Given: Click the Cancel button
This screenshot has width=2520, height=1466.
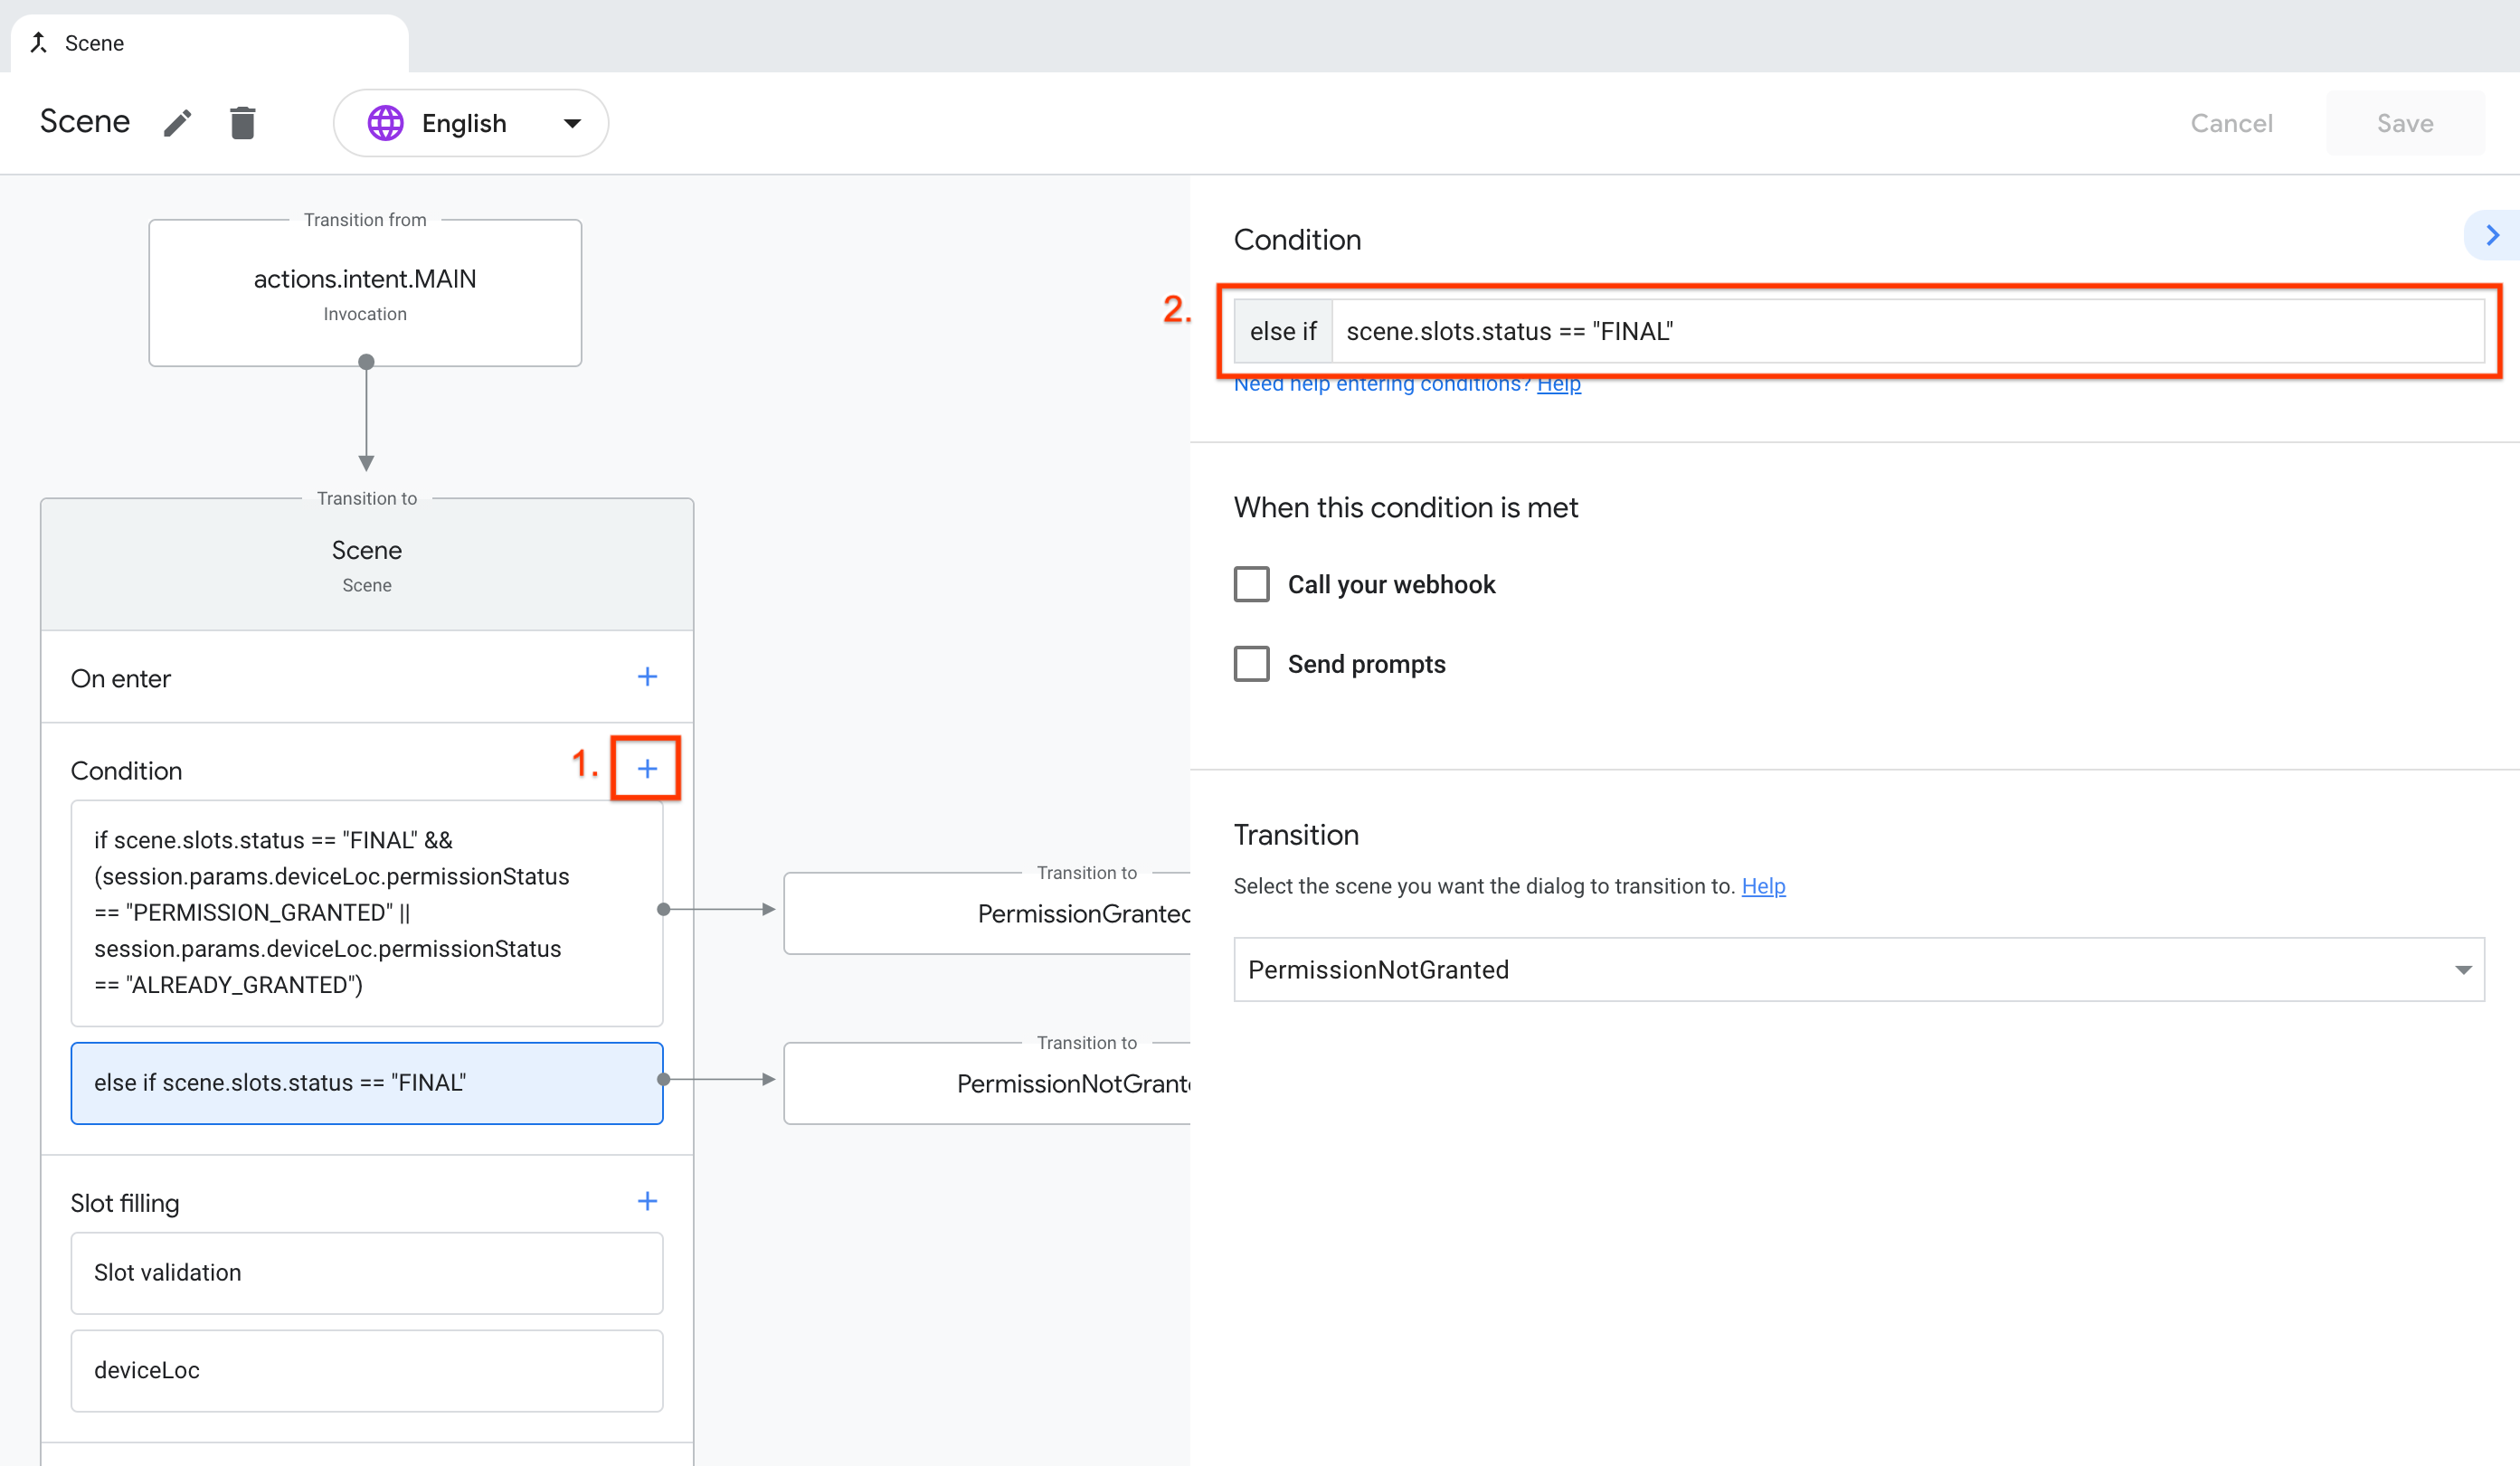Looking at the screenshot, I should pyautogui.click(x=2231, y=123).
